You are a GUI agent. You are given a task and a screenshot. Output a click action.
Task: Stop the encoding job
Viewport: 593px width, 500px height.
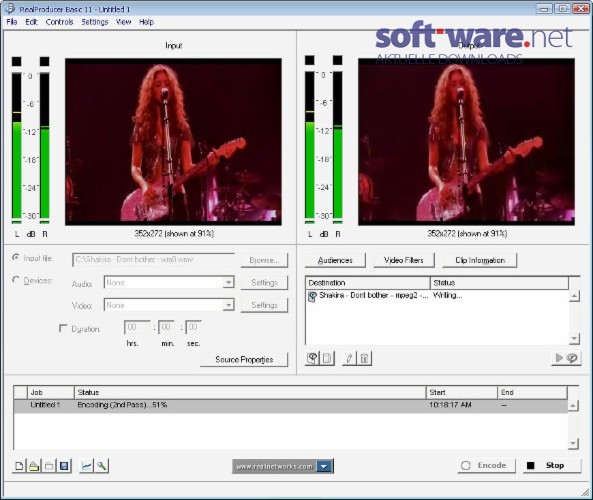(x=552, y=466)
